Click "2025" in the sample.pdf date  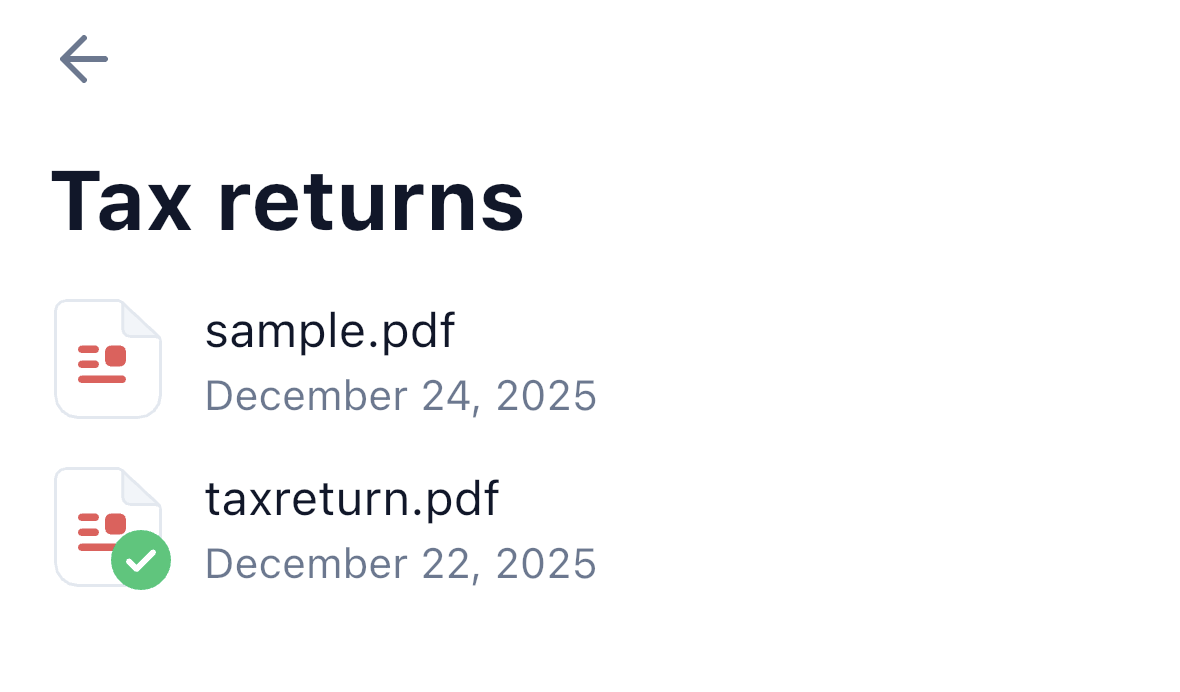click(546, 396)
